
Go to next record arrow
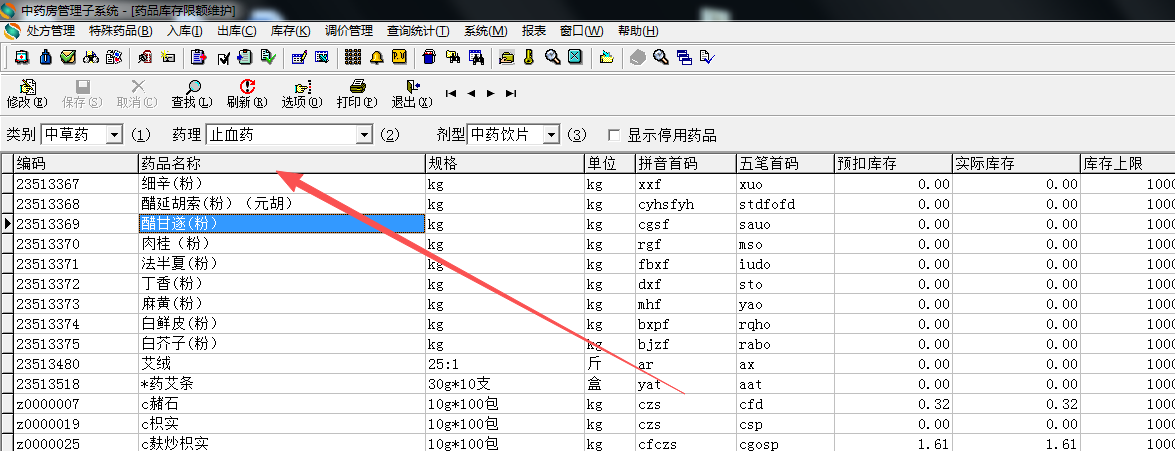491,94
